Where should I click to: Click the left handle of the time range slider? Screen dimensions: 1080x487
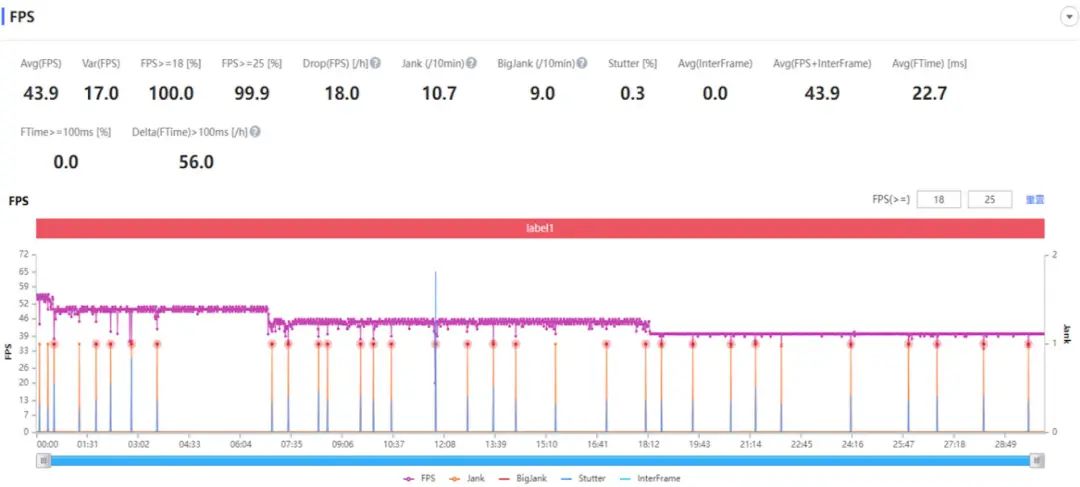[43, 460]
